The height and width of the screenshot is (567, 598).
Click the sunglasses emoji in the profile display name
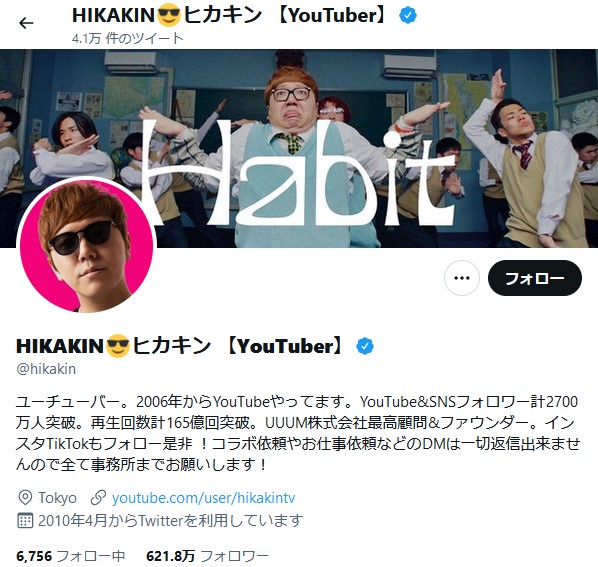[x=118, y=346]
